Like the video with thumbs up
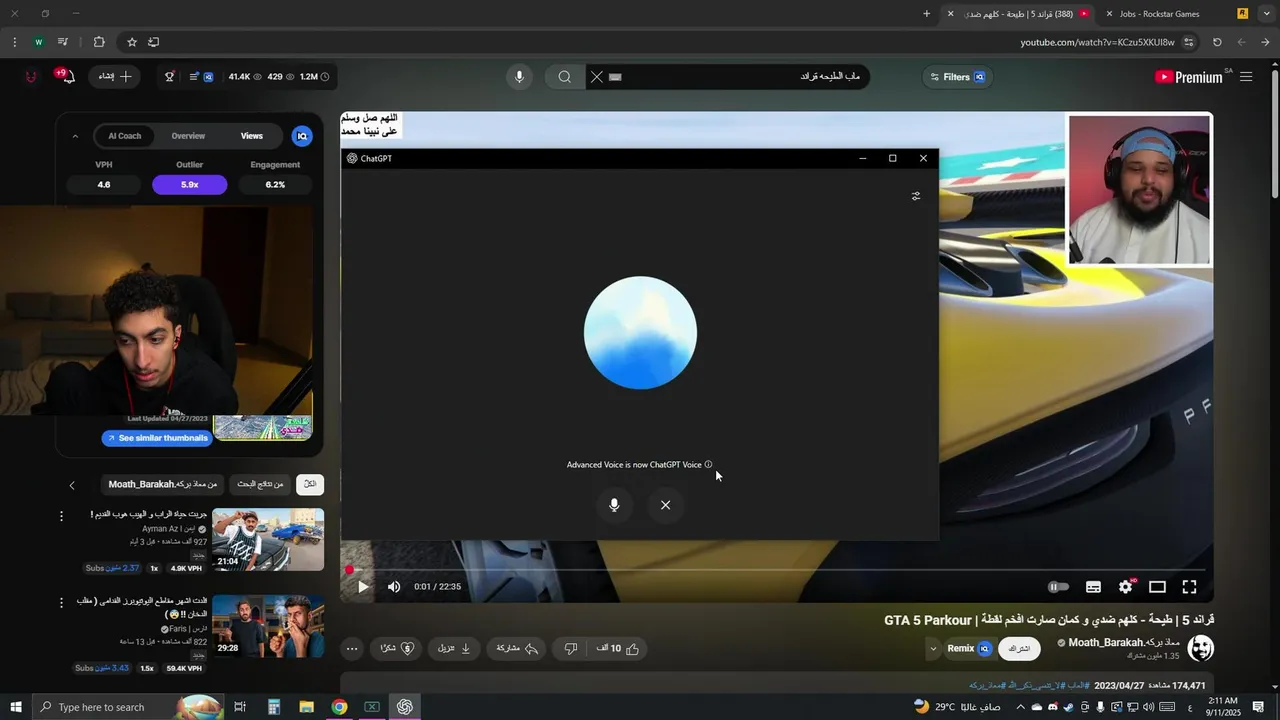Image resolution: width=1280 pixels, height=720 pixels. 618,648
